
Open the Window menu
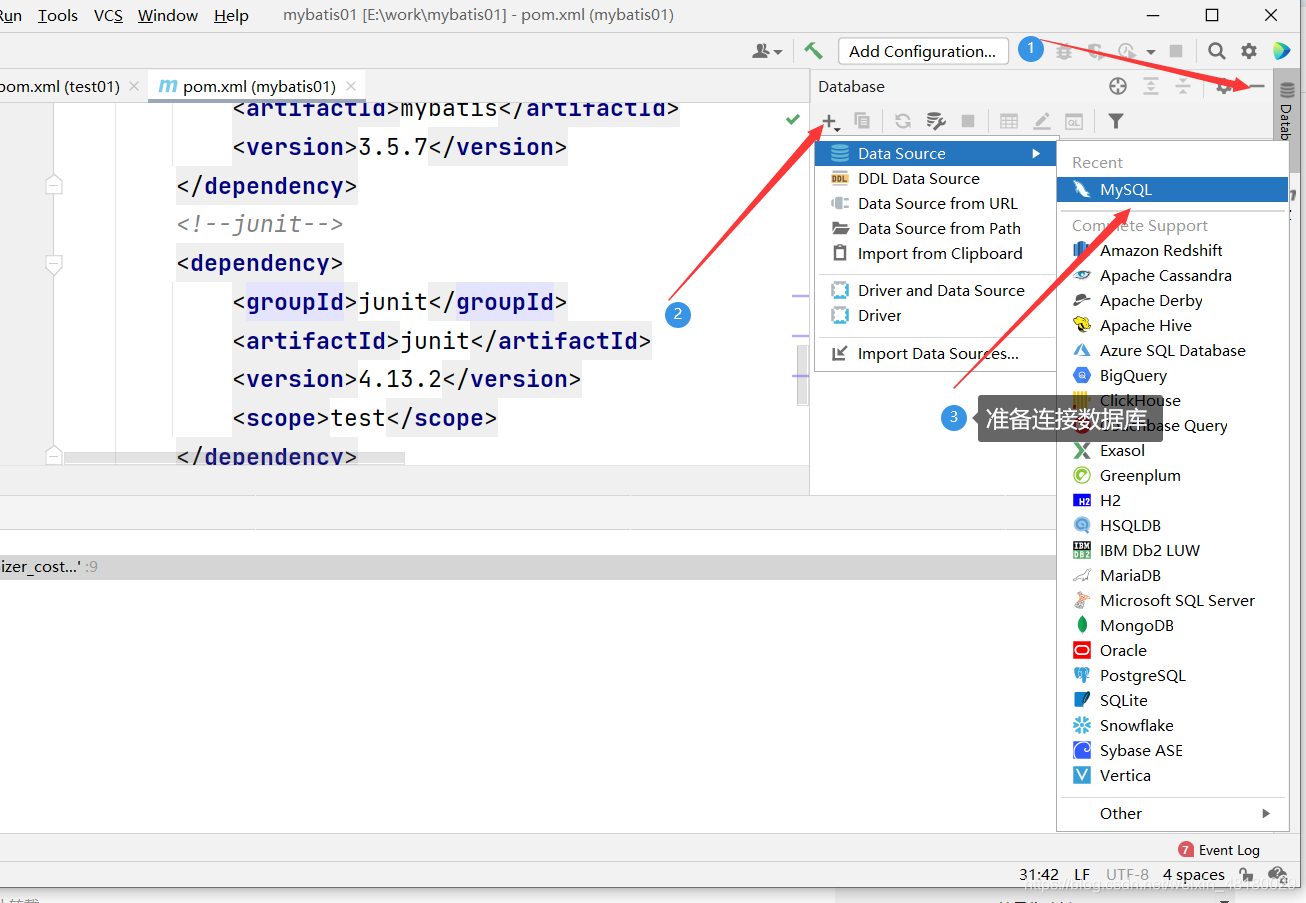pyautogui.click(x=168, y=15)
